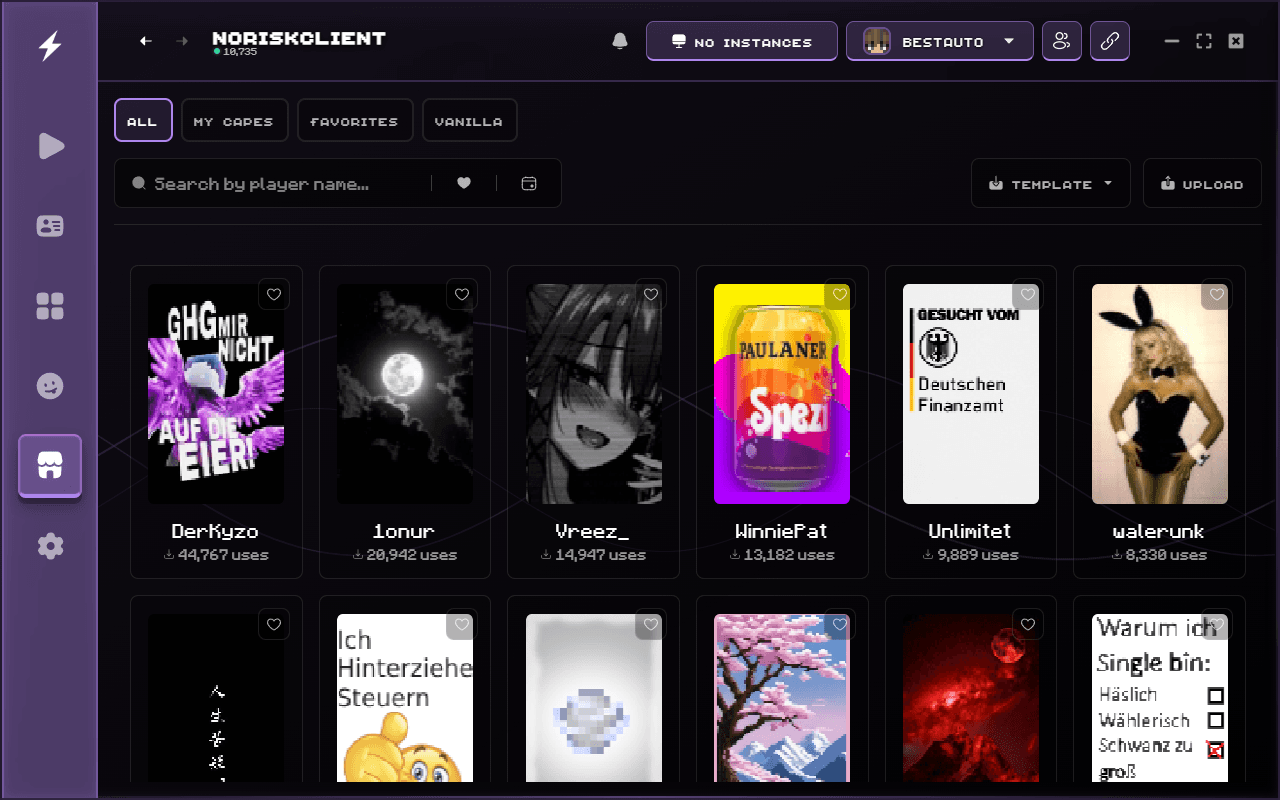Viewport: 1280px width, 800px height.
Task: Favorite the Ich Hinterziehe Steuern cape
Action: point(462,624)
